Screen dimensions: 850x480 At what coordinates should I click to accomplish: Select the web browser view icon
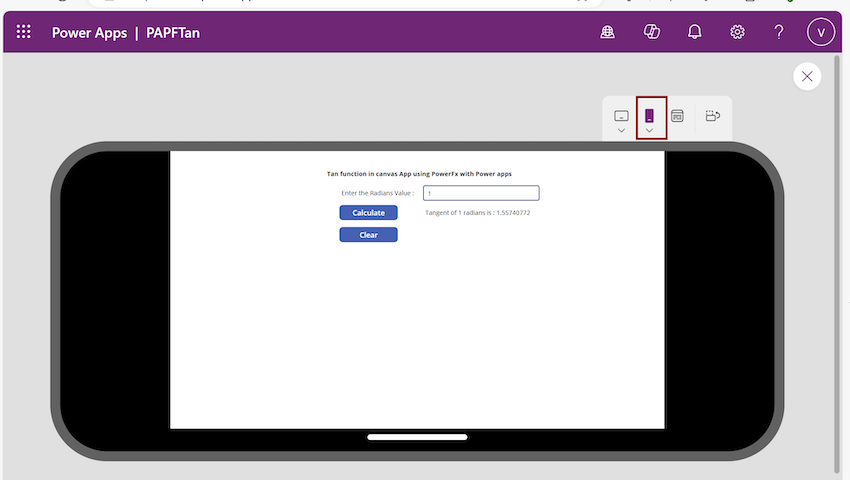click(x=677, y=116)
